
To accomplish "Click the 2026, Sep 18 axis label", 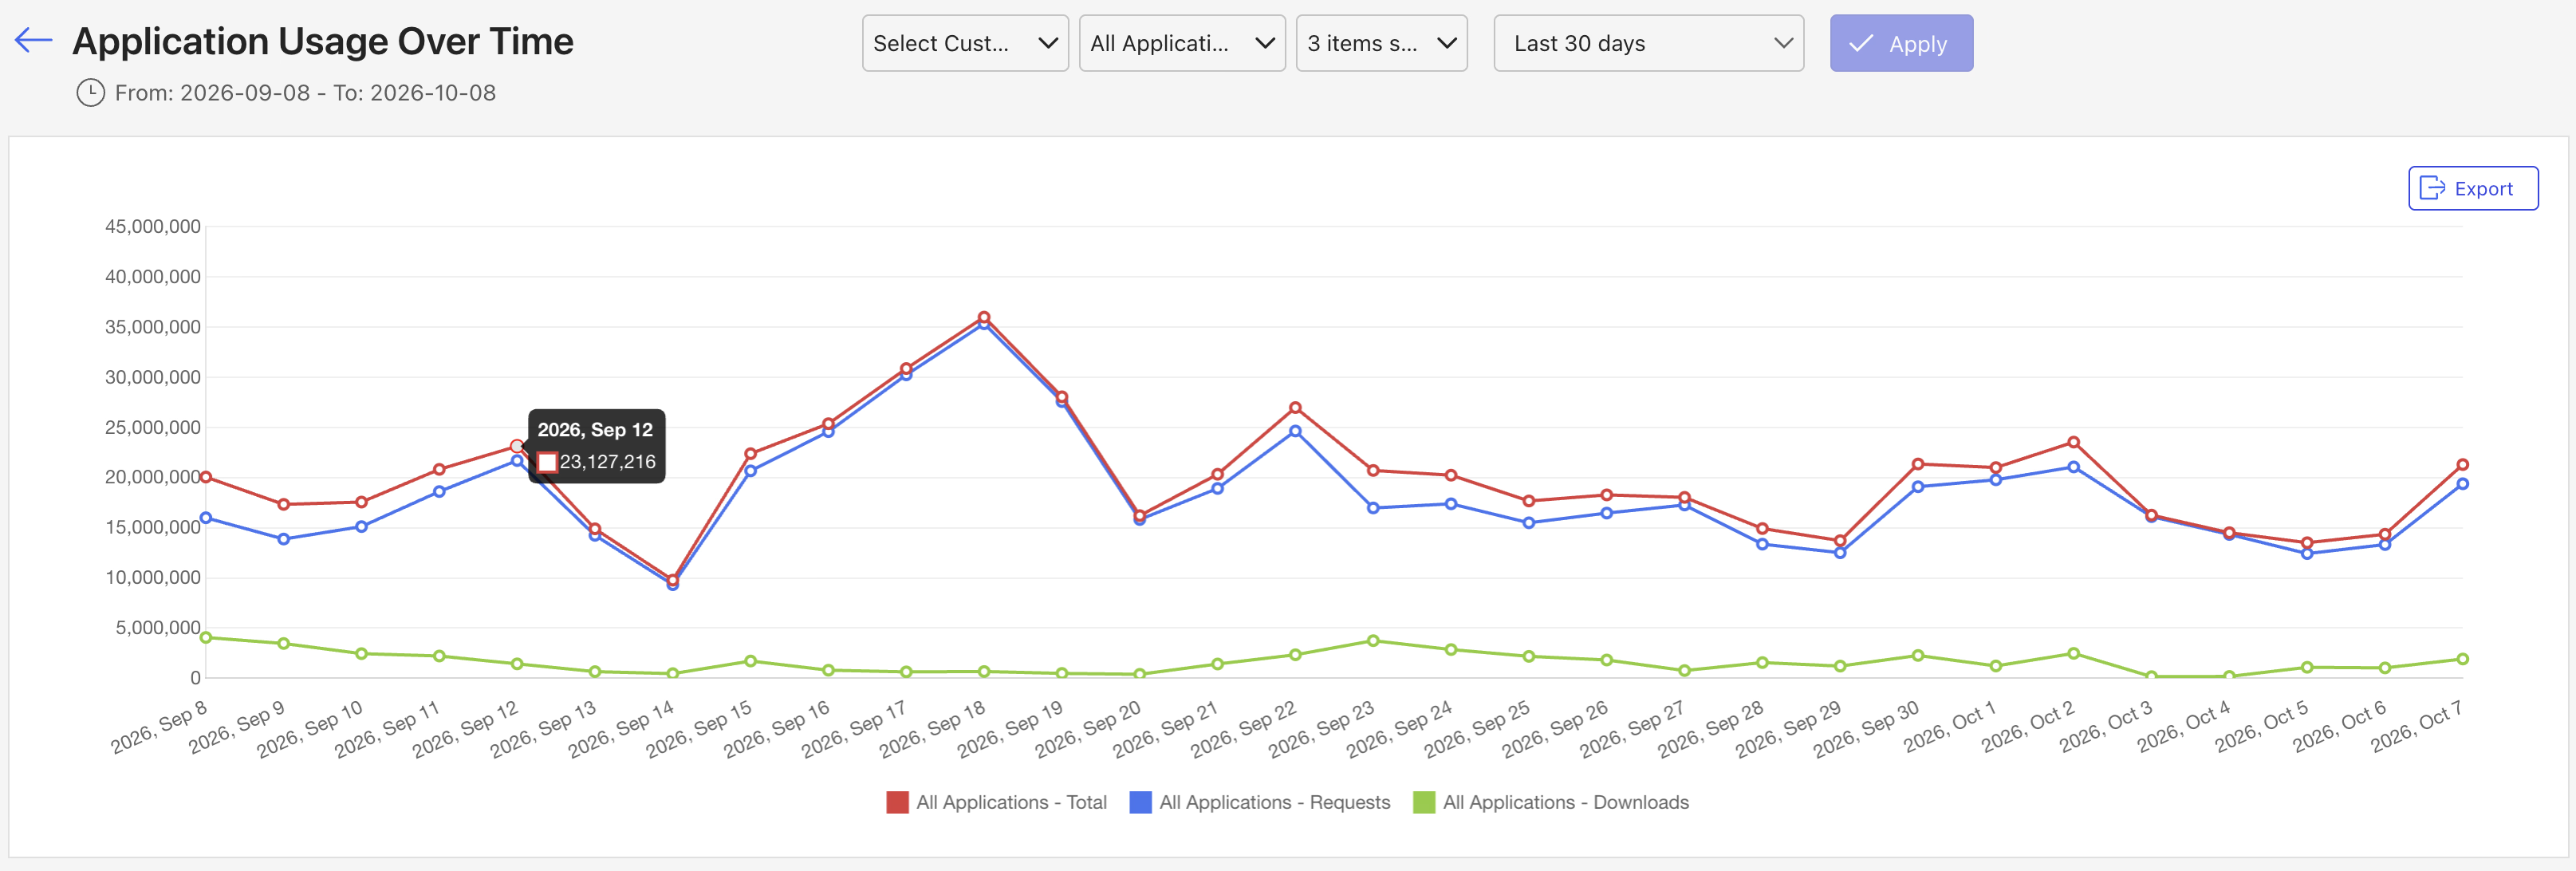I will coord(933,728).
